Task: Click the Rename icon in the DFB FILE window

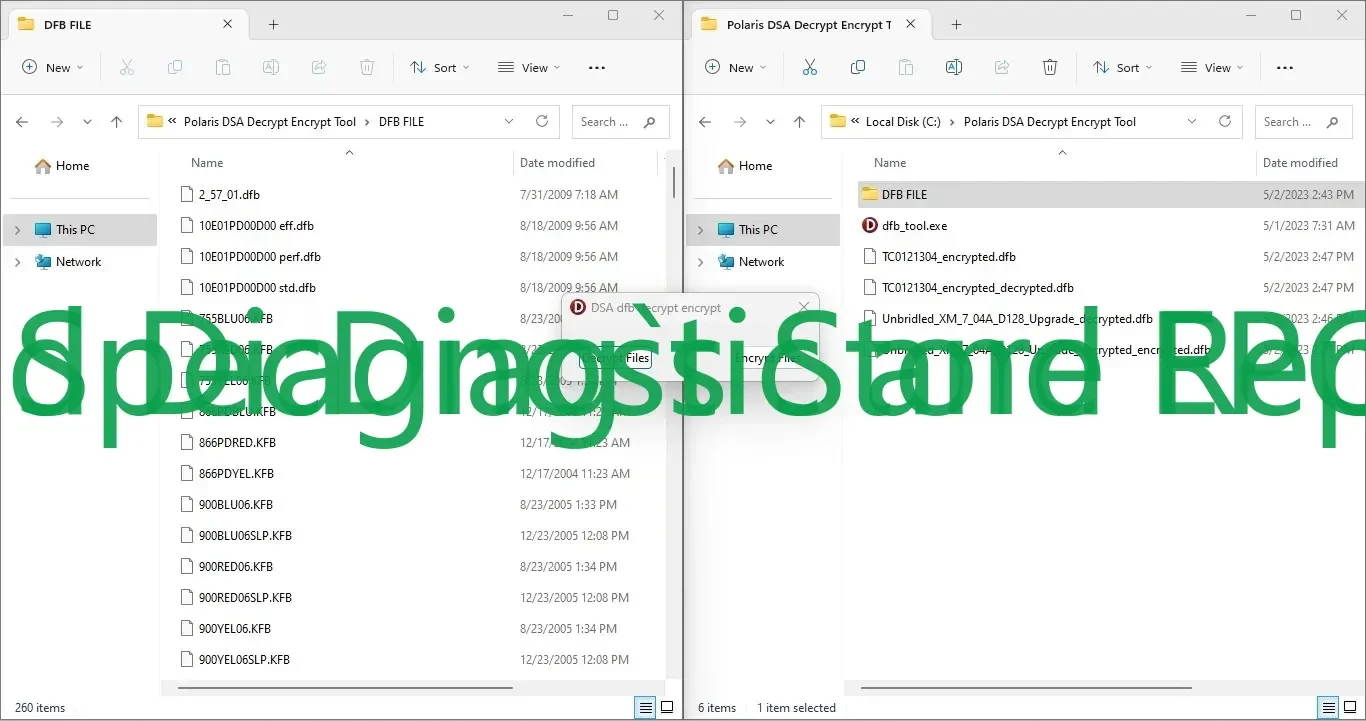Action: pos(271,68)
